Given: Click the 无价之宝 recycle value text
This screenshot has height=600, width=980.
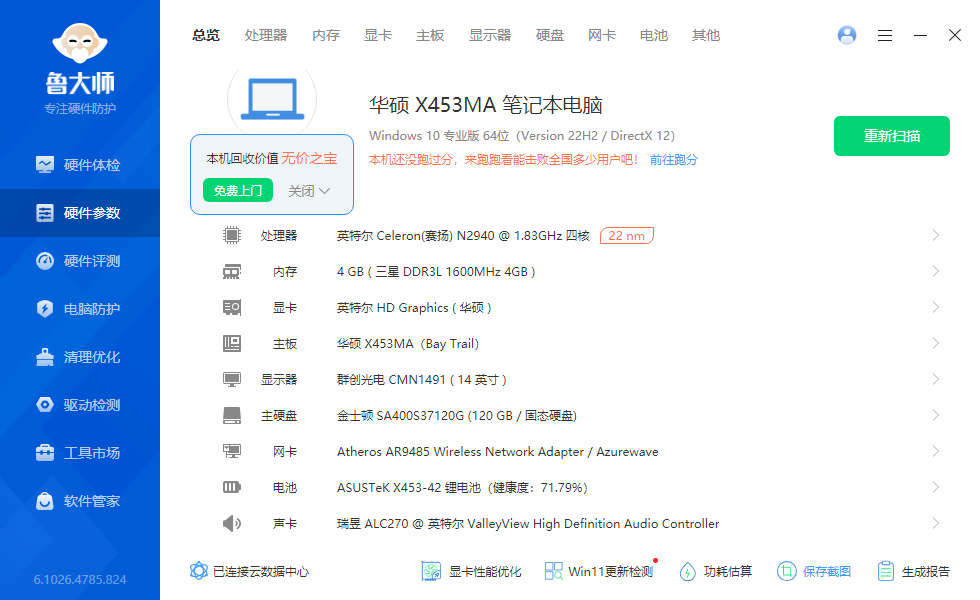Looking at the screenshot, I should click(x=309, y=158).
